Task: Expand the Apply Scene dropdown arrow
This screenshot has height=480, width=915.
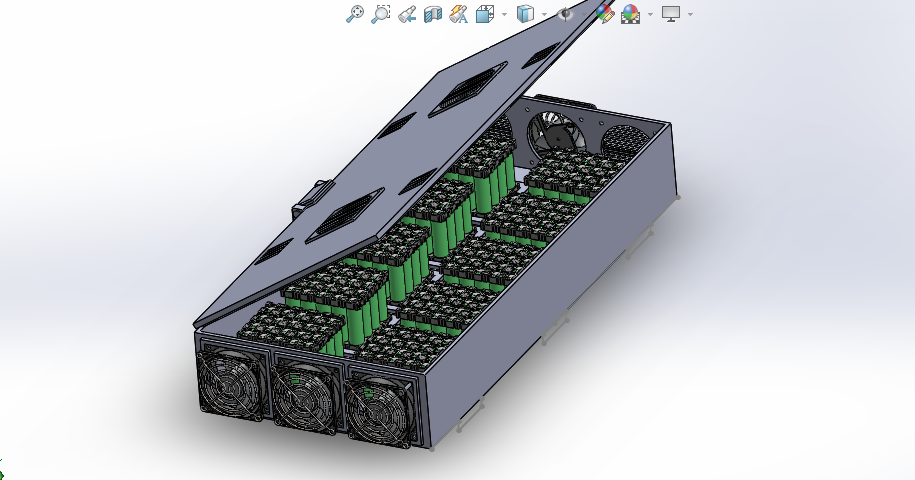Action: click(650, 15)
